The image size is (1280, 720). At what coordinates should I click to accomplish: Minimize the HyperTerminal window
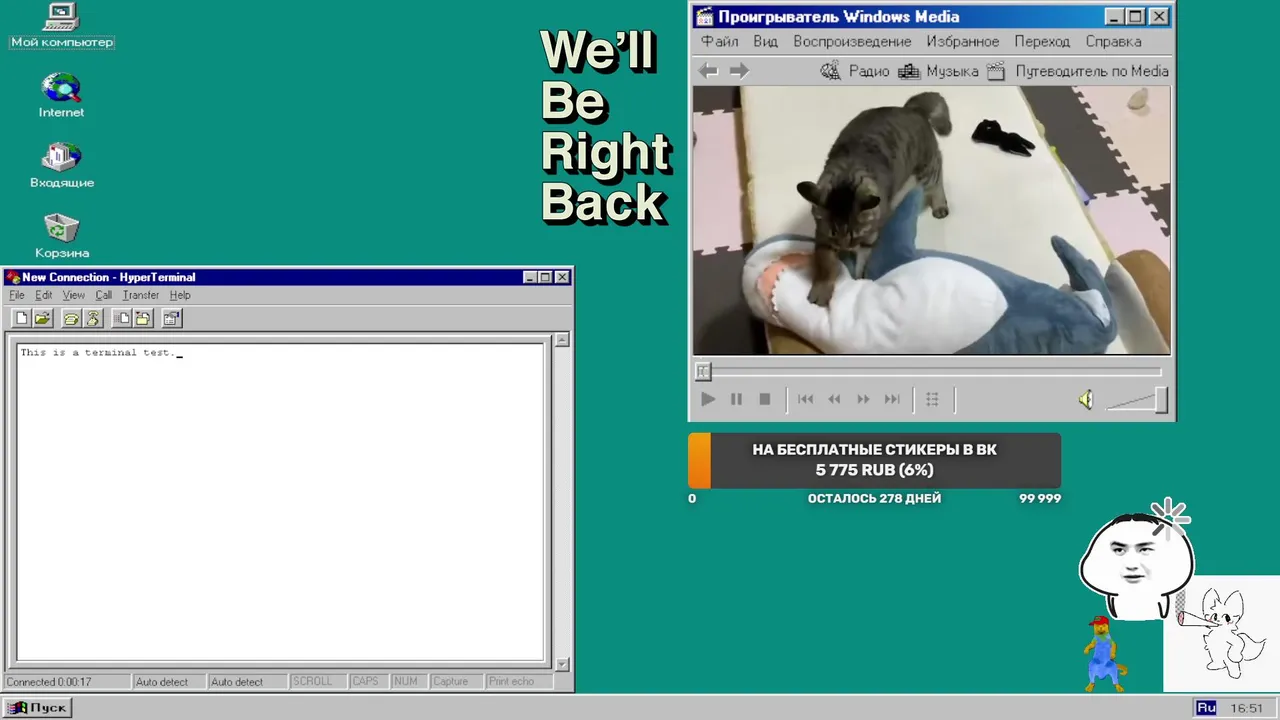click(531, 278)
